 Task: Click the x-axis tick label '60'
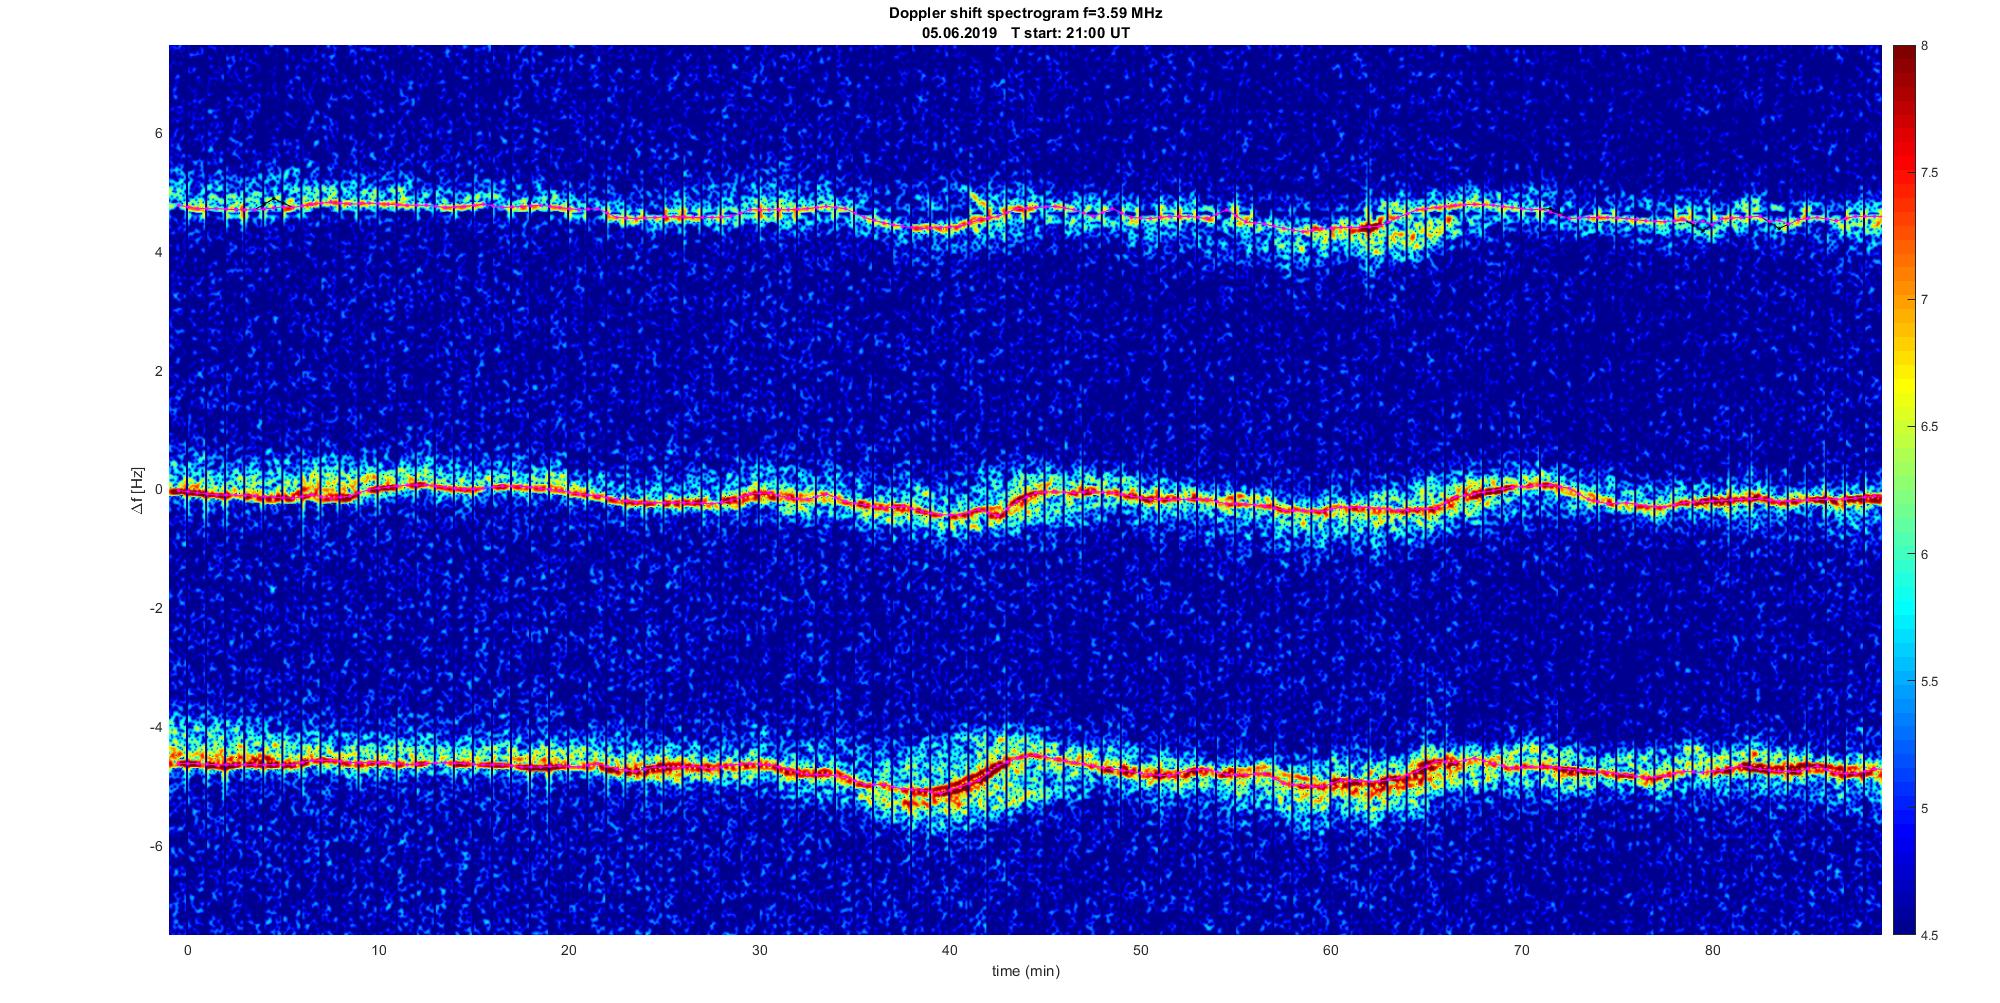click(x=1330, y=950)
